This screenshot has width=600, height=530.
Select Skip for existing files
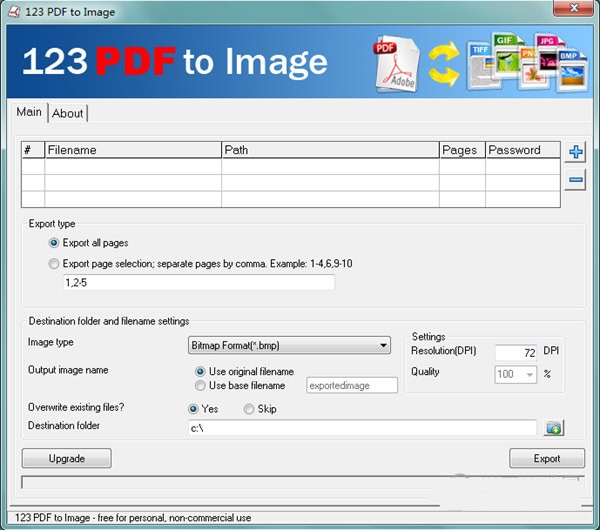pos(249,409)
